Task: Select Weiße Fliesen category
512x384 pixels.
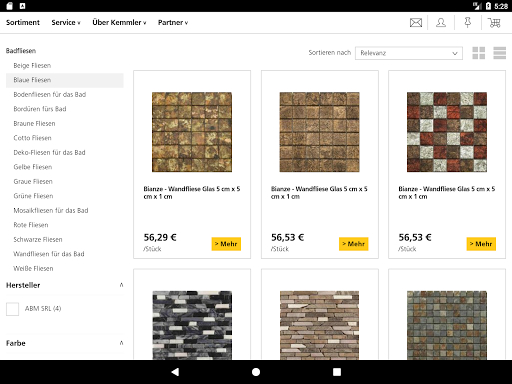Action: tap(33, 269)
